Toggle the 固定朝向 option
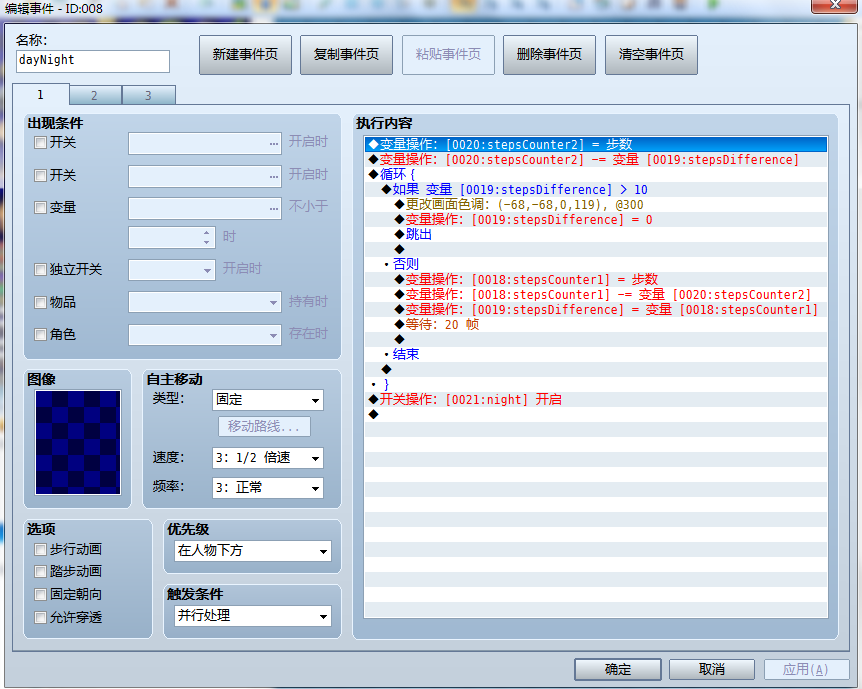862x689 pixels. coord(40,594)
